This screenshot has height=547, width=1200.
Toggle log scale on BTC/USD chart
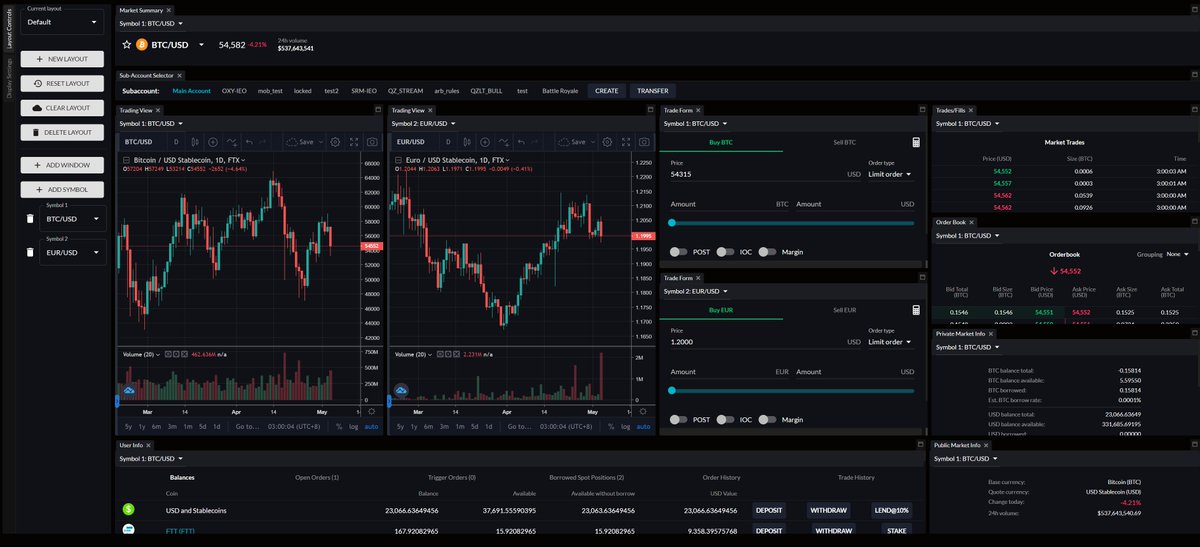[x=354, y=427]
